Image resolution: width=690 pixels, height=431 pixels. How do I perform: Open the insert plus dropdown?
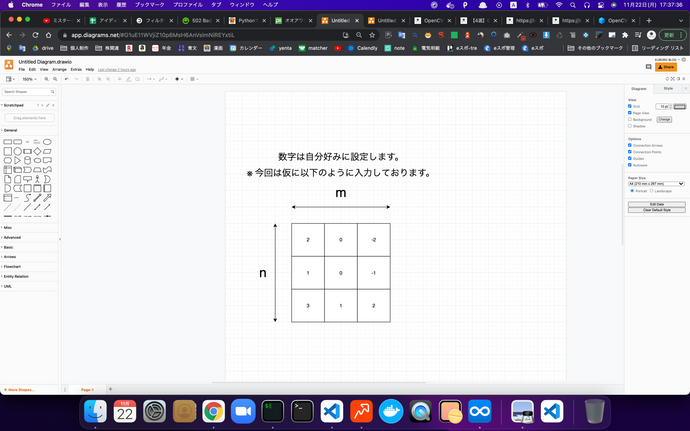point(179,79)
